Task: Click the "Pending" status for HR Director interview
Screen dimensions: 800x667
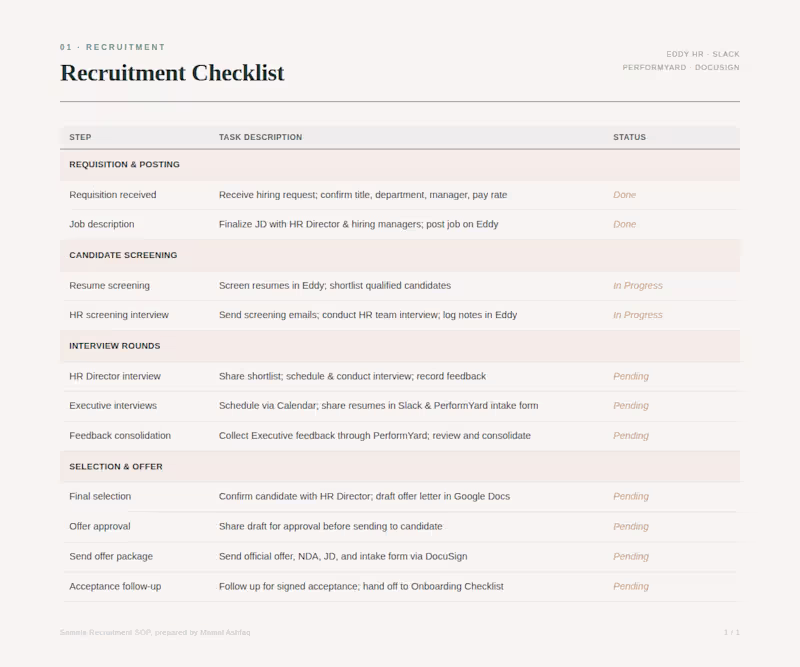Action: point(631,377)
